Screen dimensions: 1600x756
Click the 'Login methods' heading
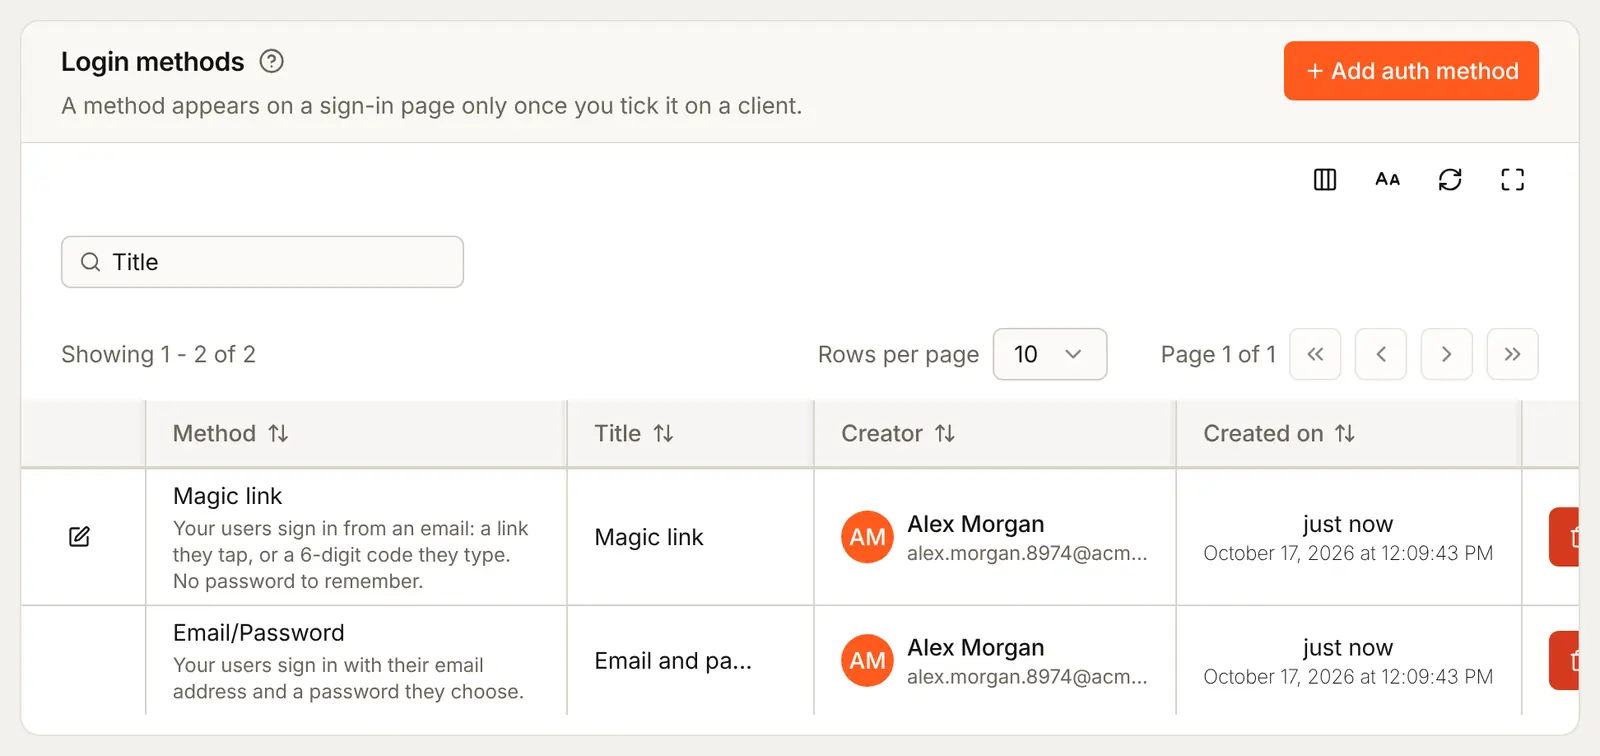(x=152, y=62)
